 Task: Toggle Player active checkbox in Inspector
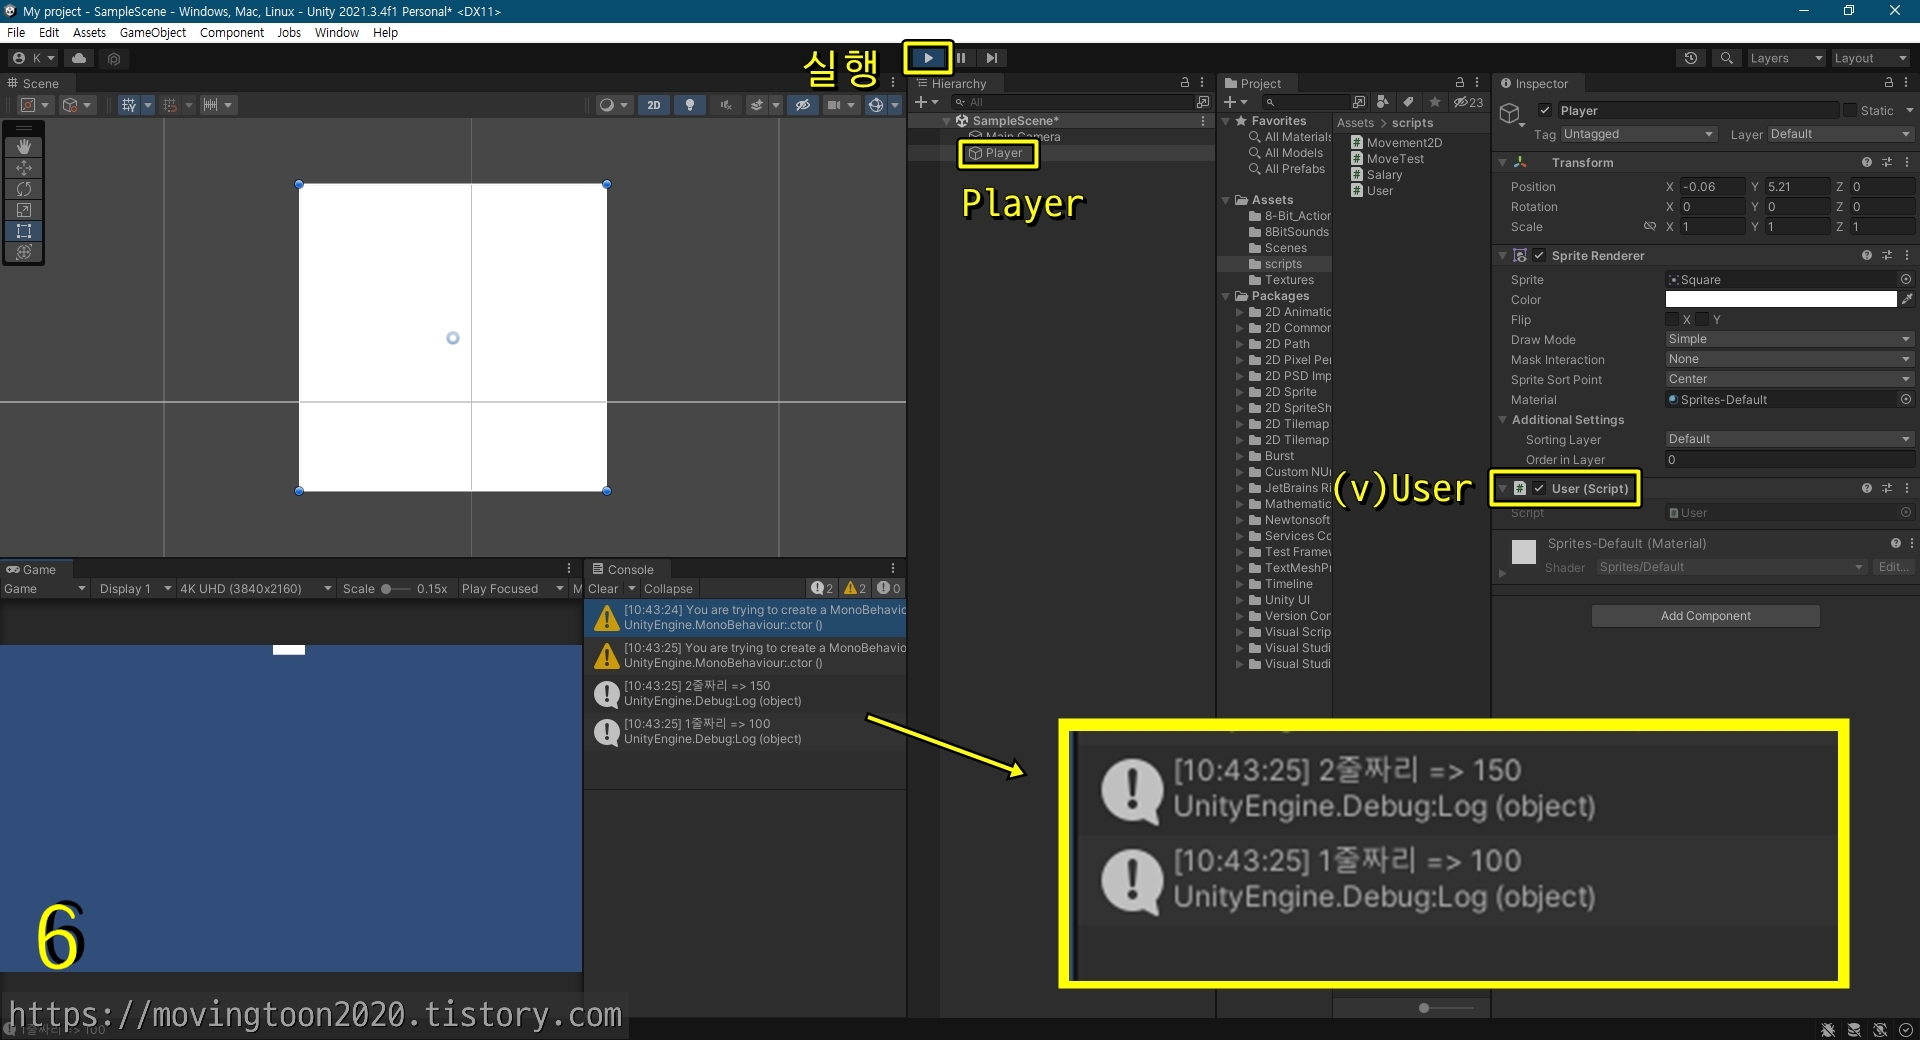(x=1545, y=111)
